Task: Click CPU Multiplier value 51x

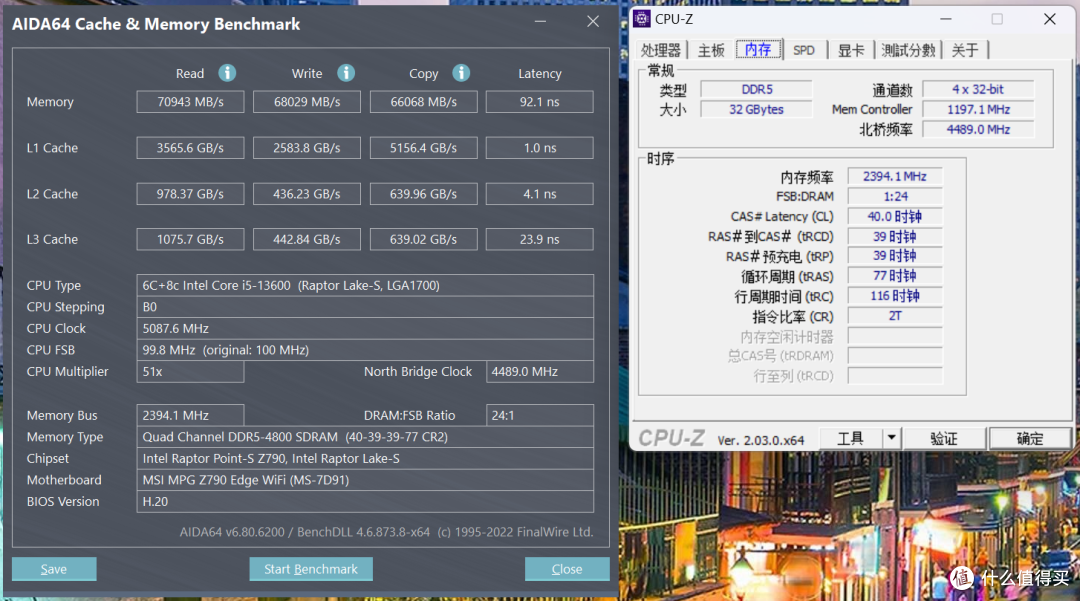Action: click(190, 372)
